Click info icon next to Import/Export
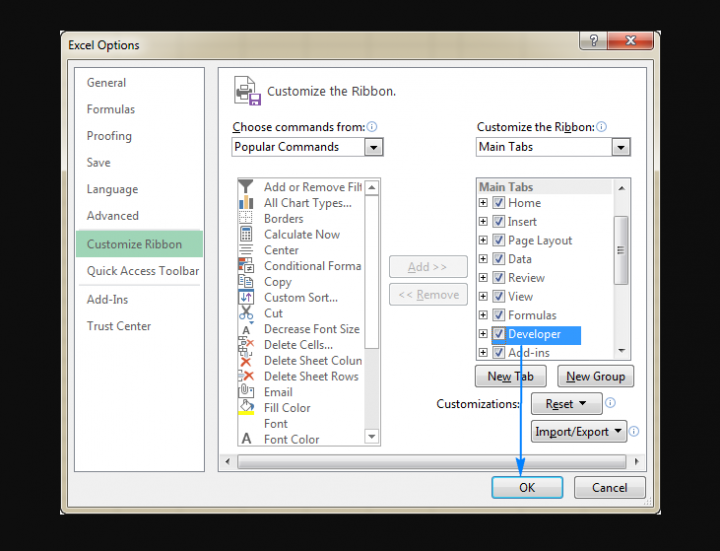This screenshot has width=720, height=551. click(x=634, y=431)
